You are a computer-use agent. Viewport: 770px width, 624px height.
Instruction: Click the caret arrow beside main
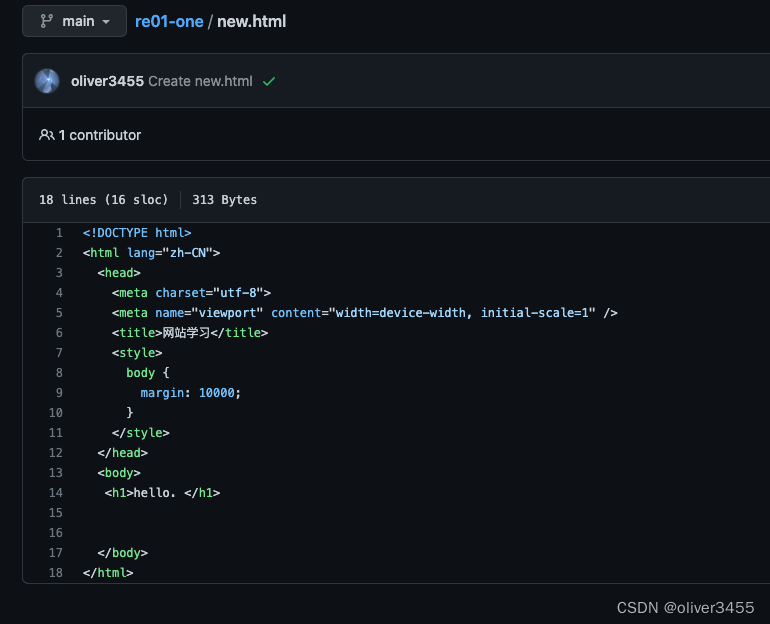click(106, 22)
